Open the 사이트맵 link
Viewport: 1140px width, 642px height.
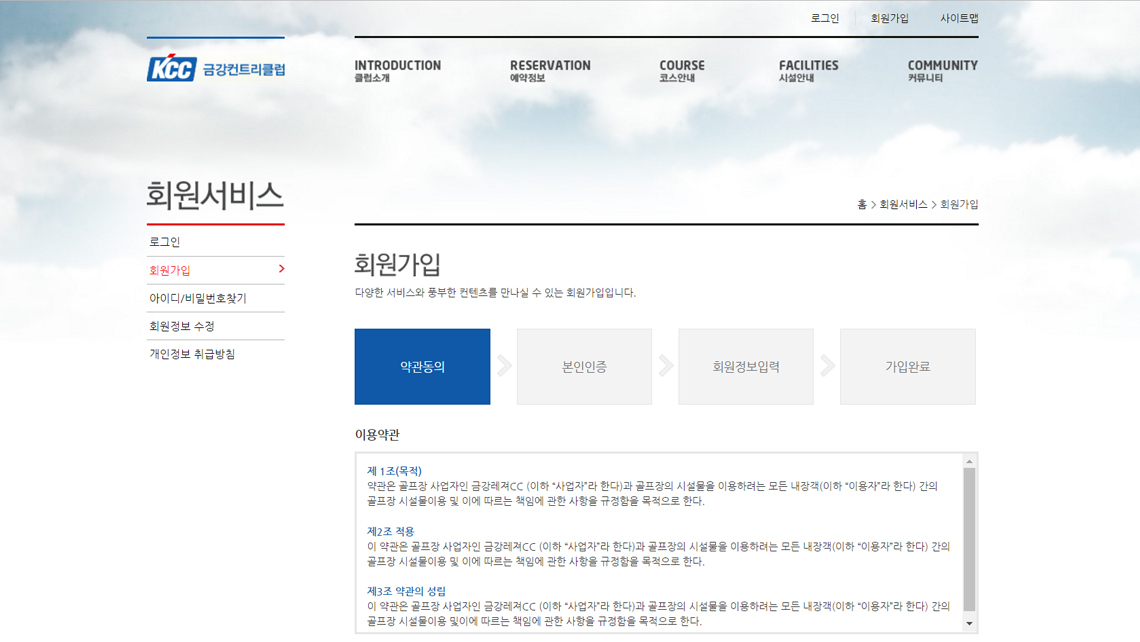pyautogui.click(x=958, y=18)
